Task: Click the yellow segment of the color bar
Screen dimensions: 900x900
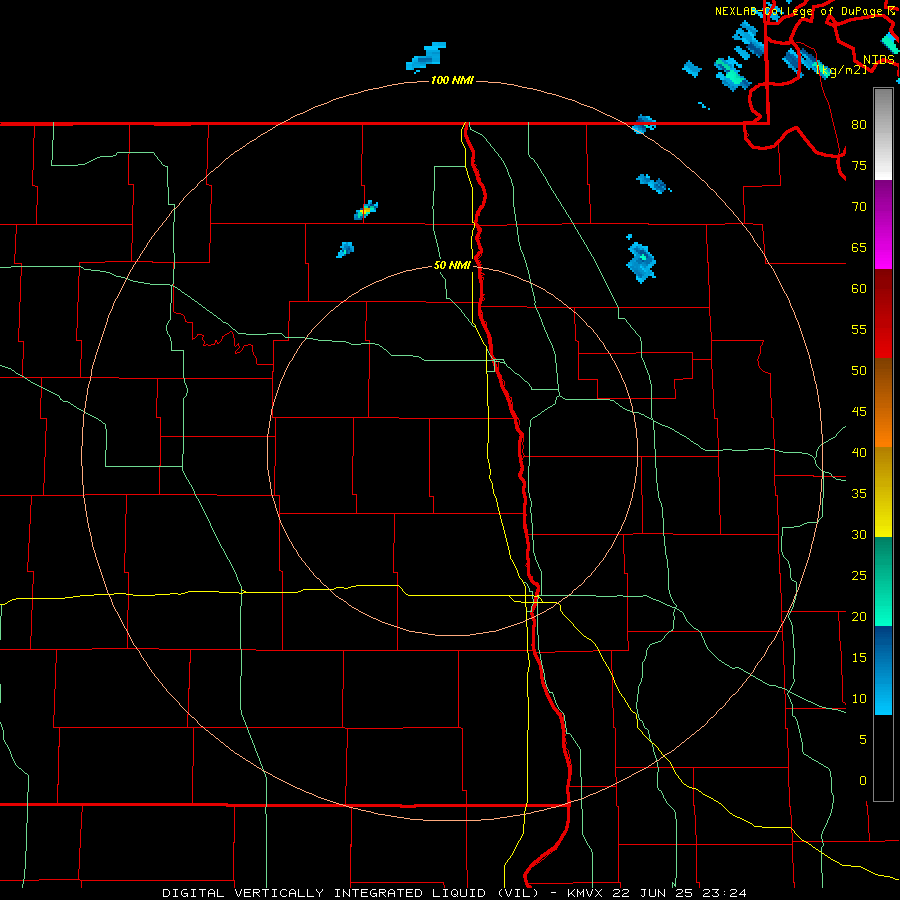Action: click(x=883, y=492)
